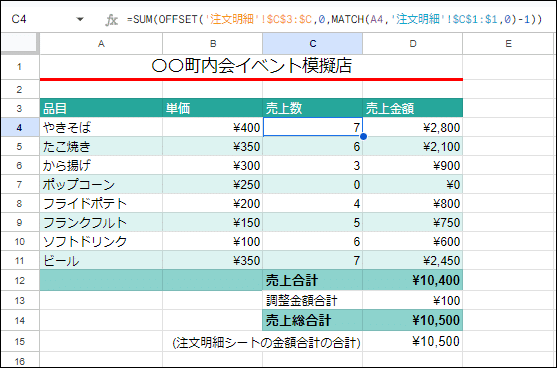
Task: Click the ¥100 price in ソフトドリンク row
Action: tap(213, 241)
